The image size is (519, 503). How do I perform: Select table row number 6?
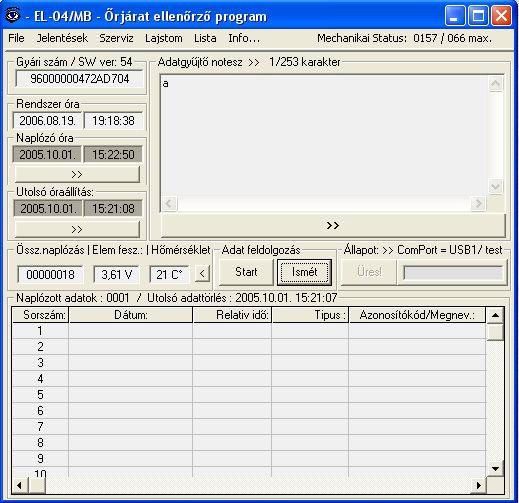(249, 411)
